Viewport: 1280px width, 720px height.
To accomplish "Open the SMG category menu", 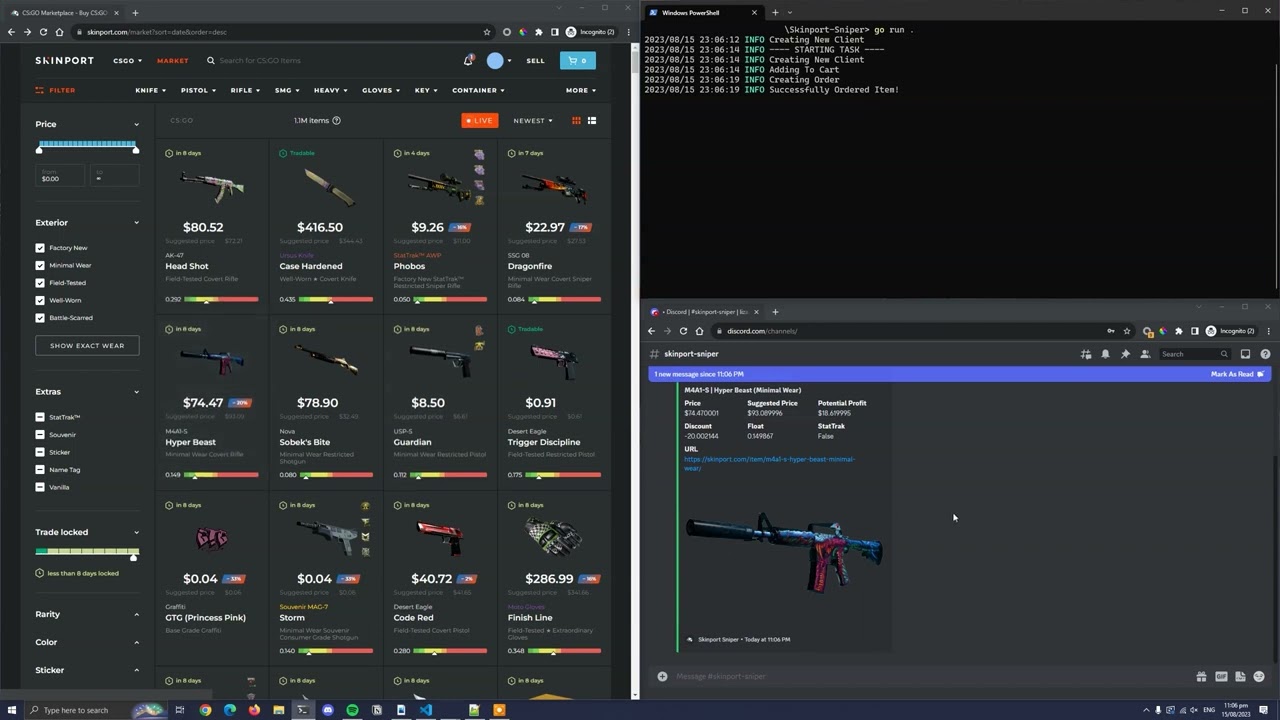I will click(287, 90).
